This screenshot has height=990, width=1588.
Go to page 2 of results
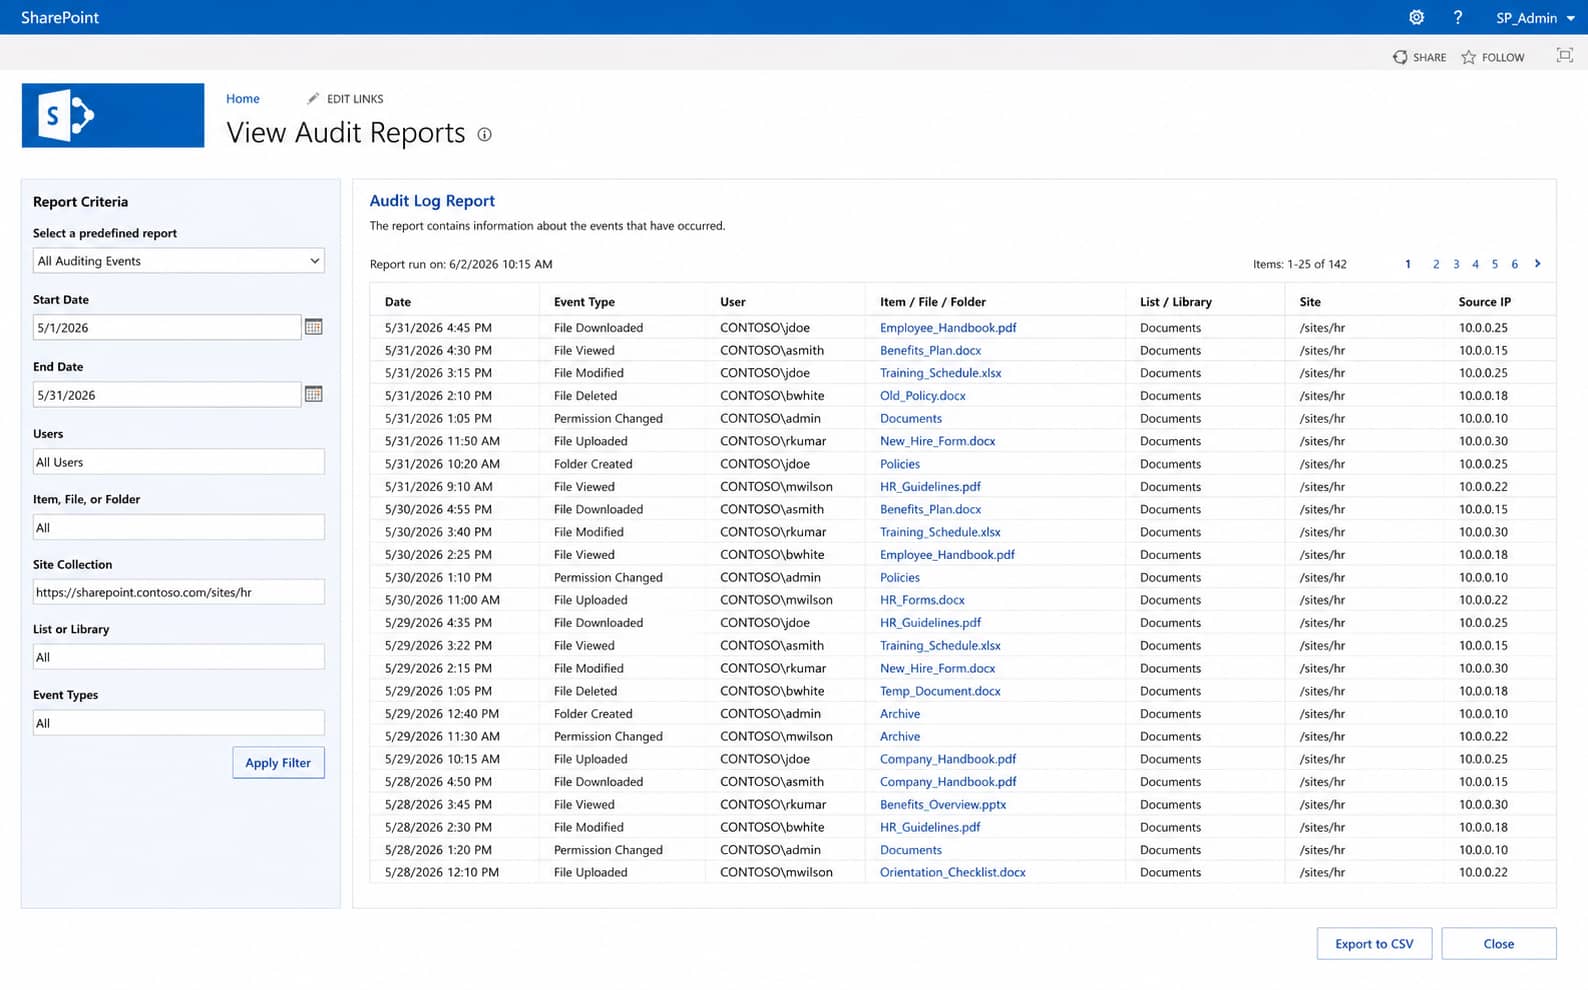tap(1436, 264)
